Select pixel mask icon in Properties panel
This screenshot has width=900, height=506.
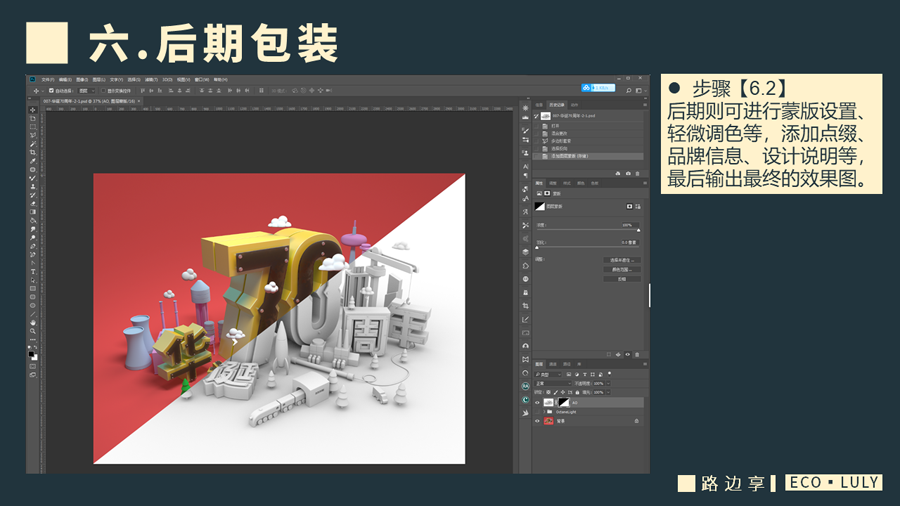[x=630, y=207]
